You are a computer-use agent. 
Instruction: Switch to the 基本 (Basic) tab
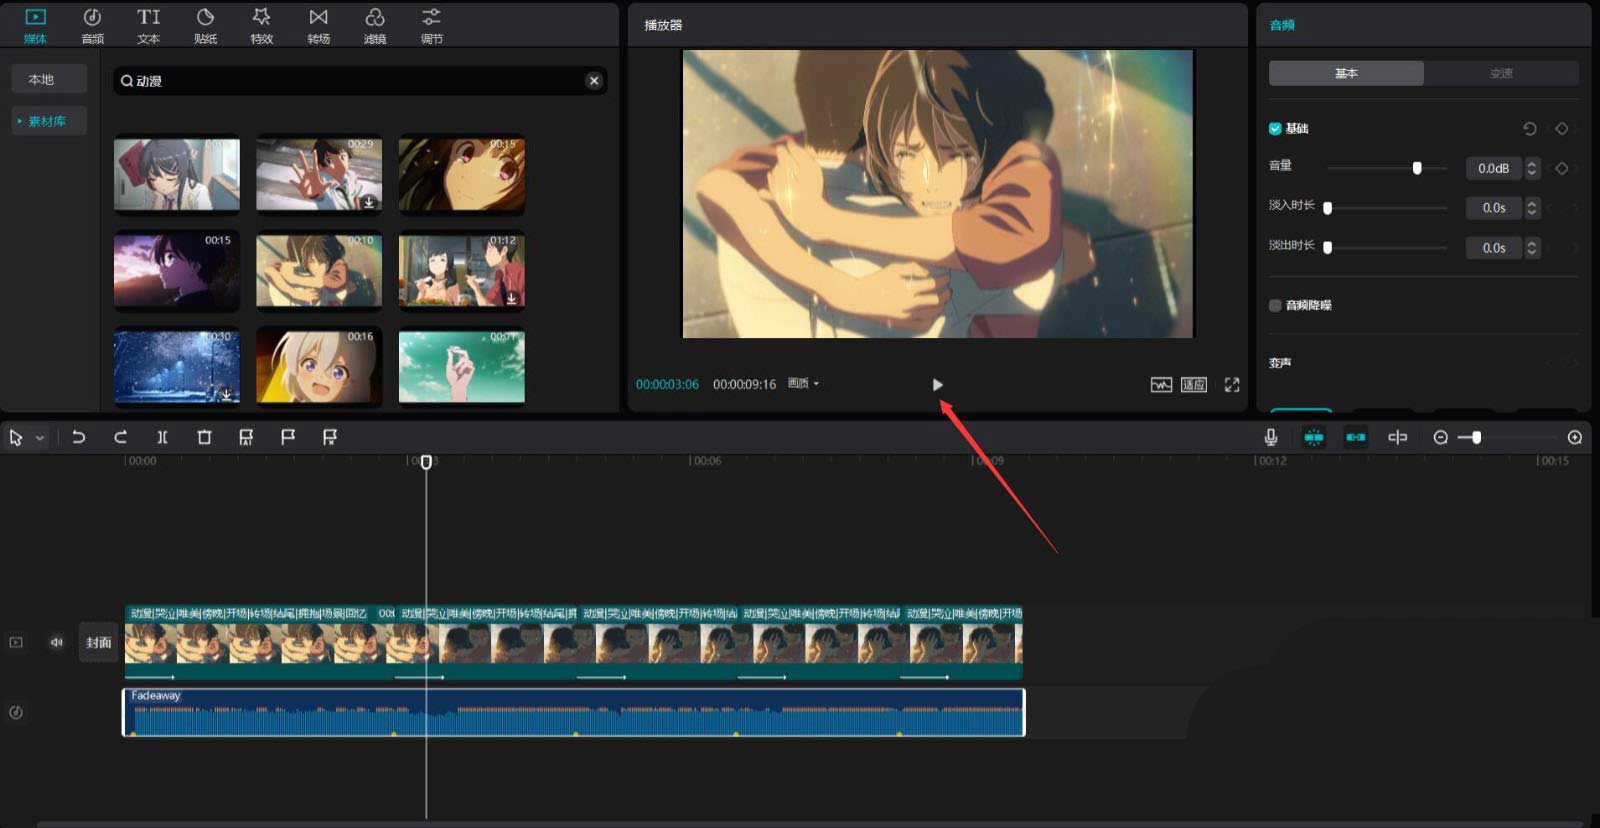tap(1346, 73)
